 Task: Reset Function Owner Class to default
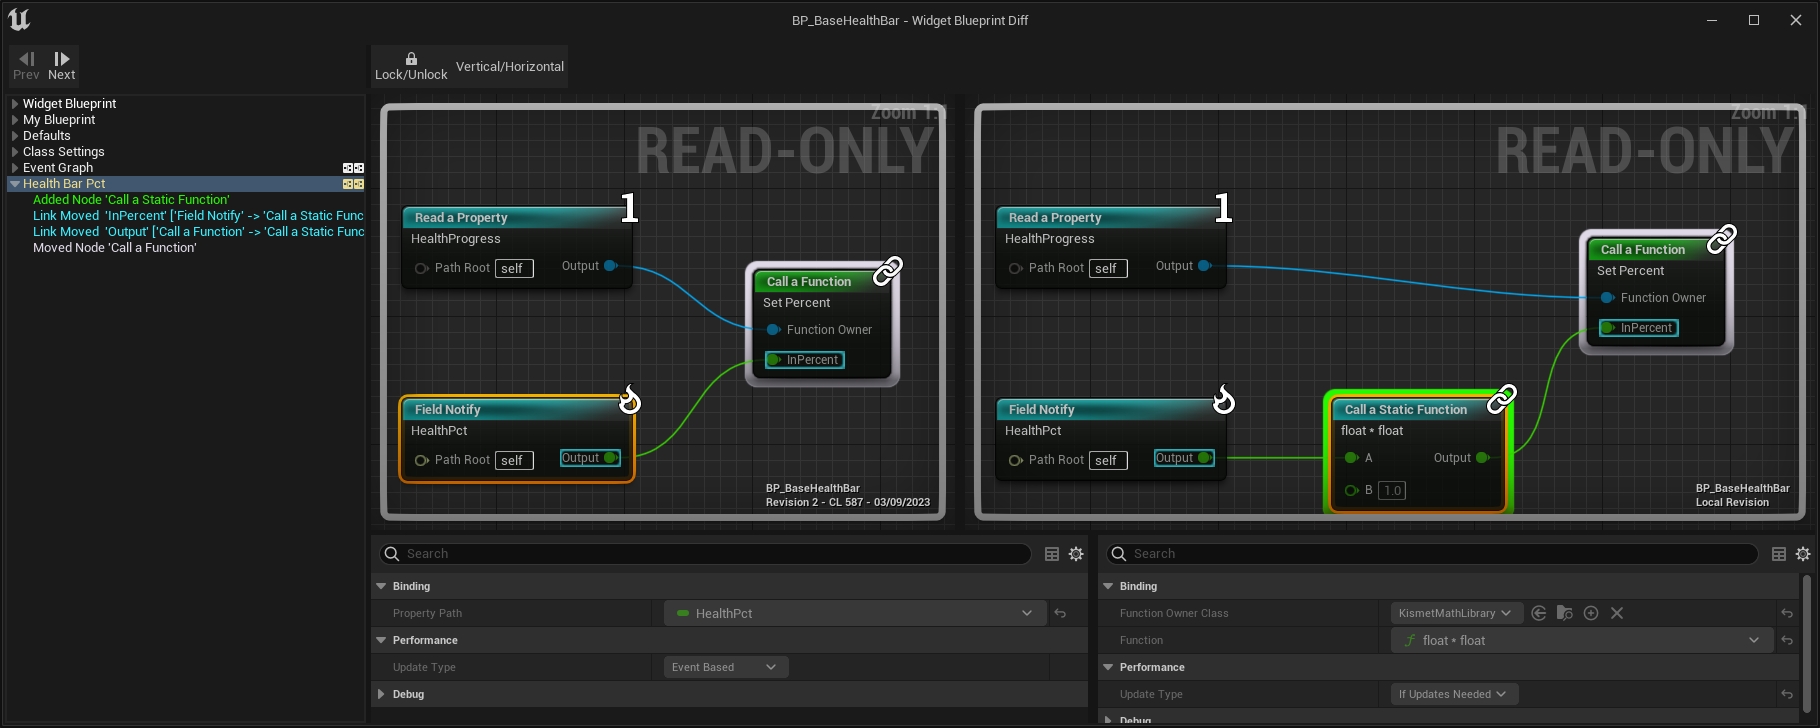click(1787, 614)
